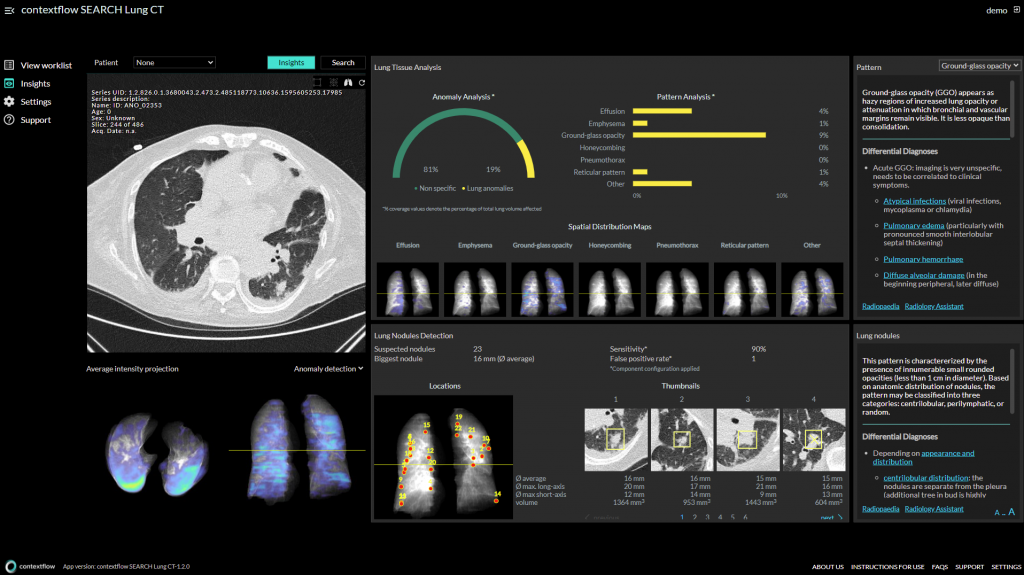Select nodule thumbnail number 2
The width and height of the screenshot is (1024, 575).
[x=682, y=440]
